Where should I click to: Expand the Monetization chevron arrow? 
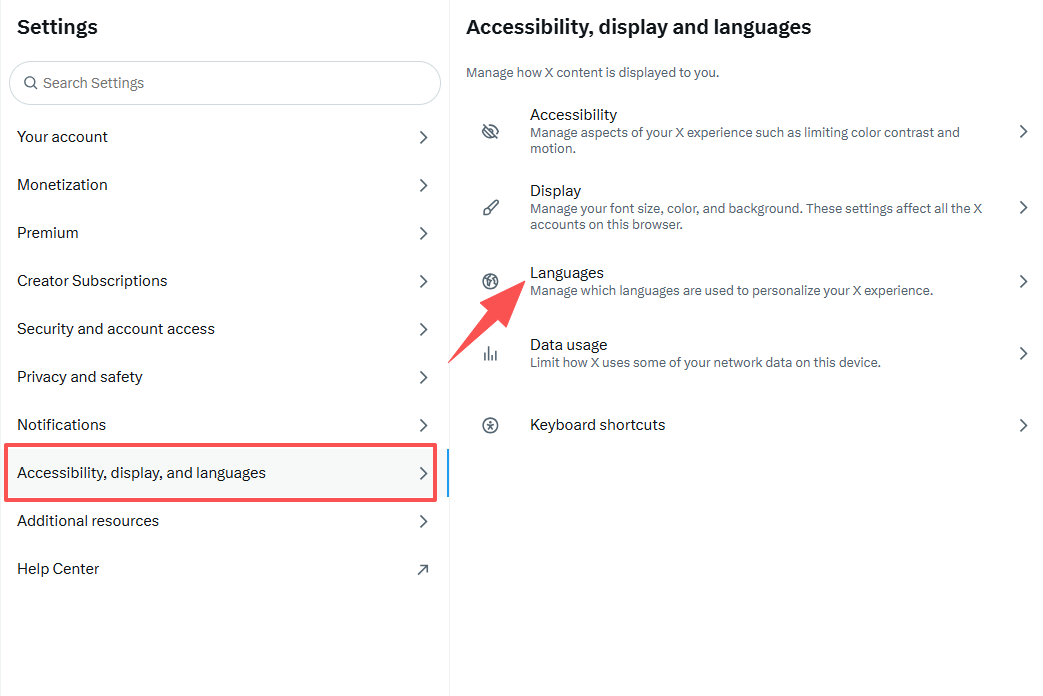424,185
